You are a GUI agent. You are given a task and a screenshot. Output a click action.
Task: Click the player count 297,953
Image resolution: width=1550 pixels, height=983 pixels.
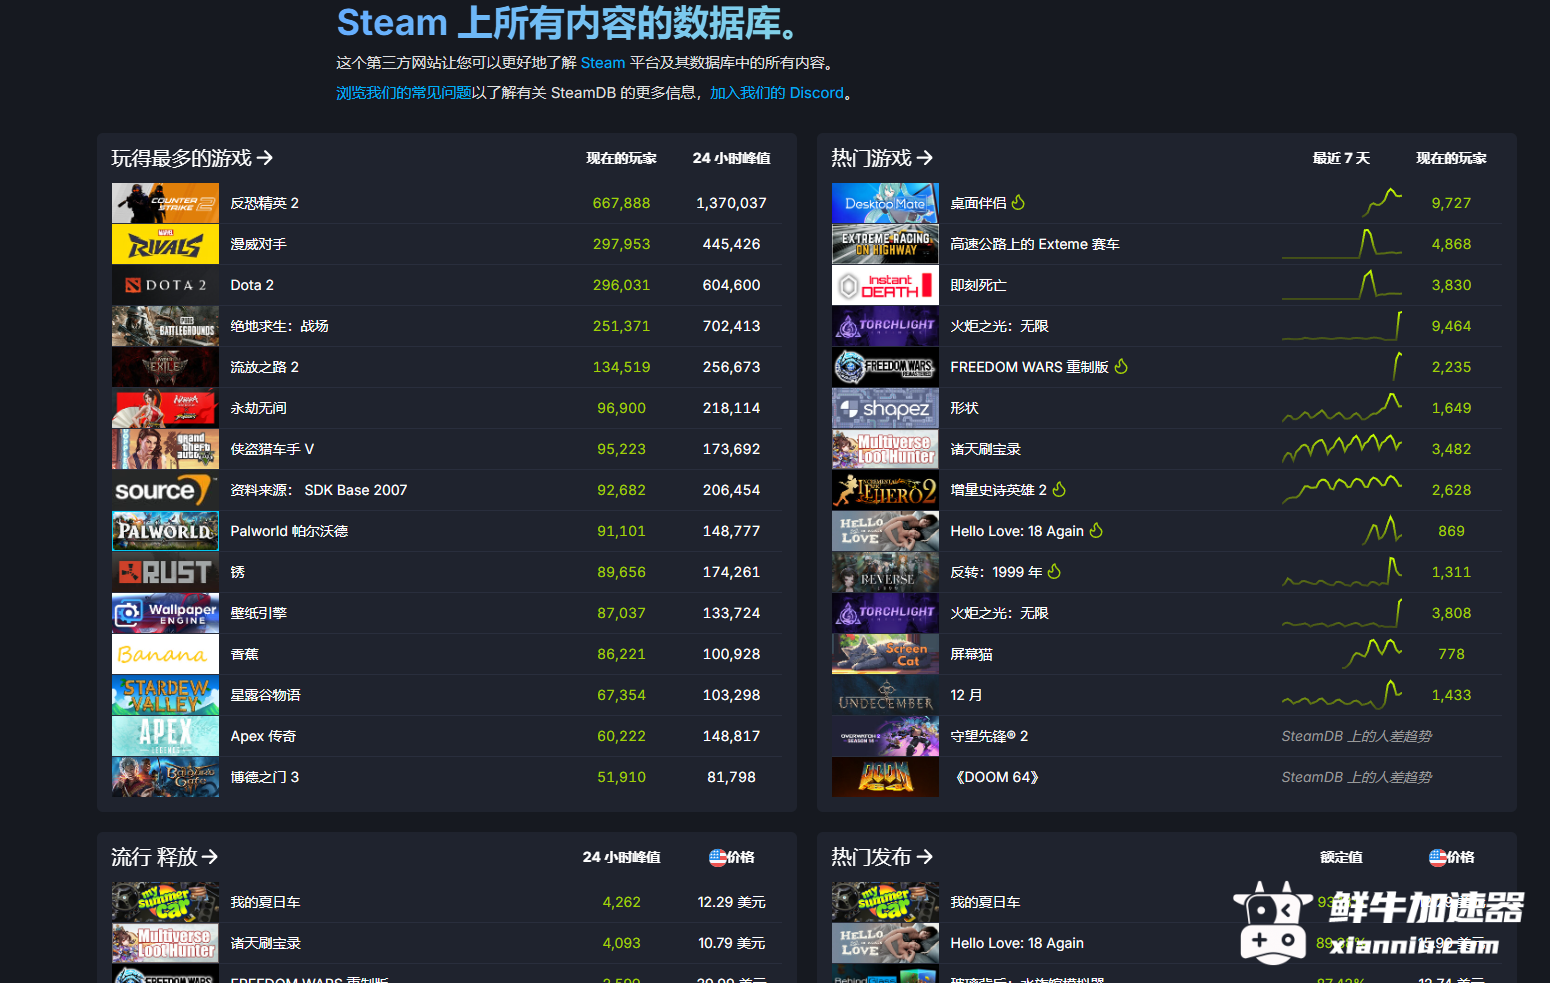(621, 244)
